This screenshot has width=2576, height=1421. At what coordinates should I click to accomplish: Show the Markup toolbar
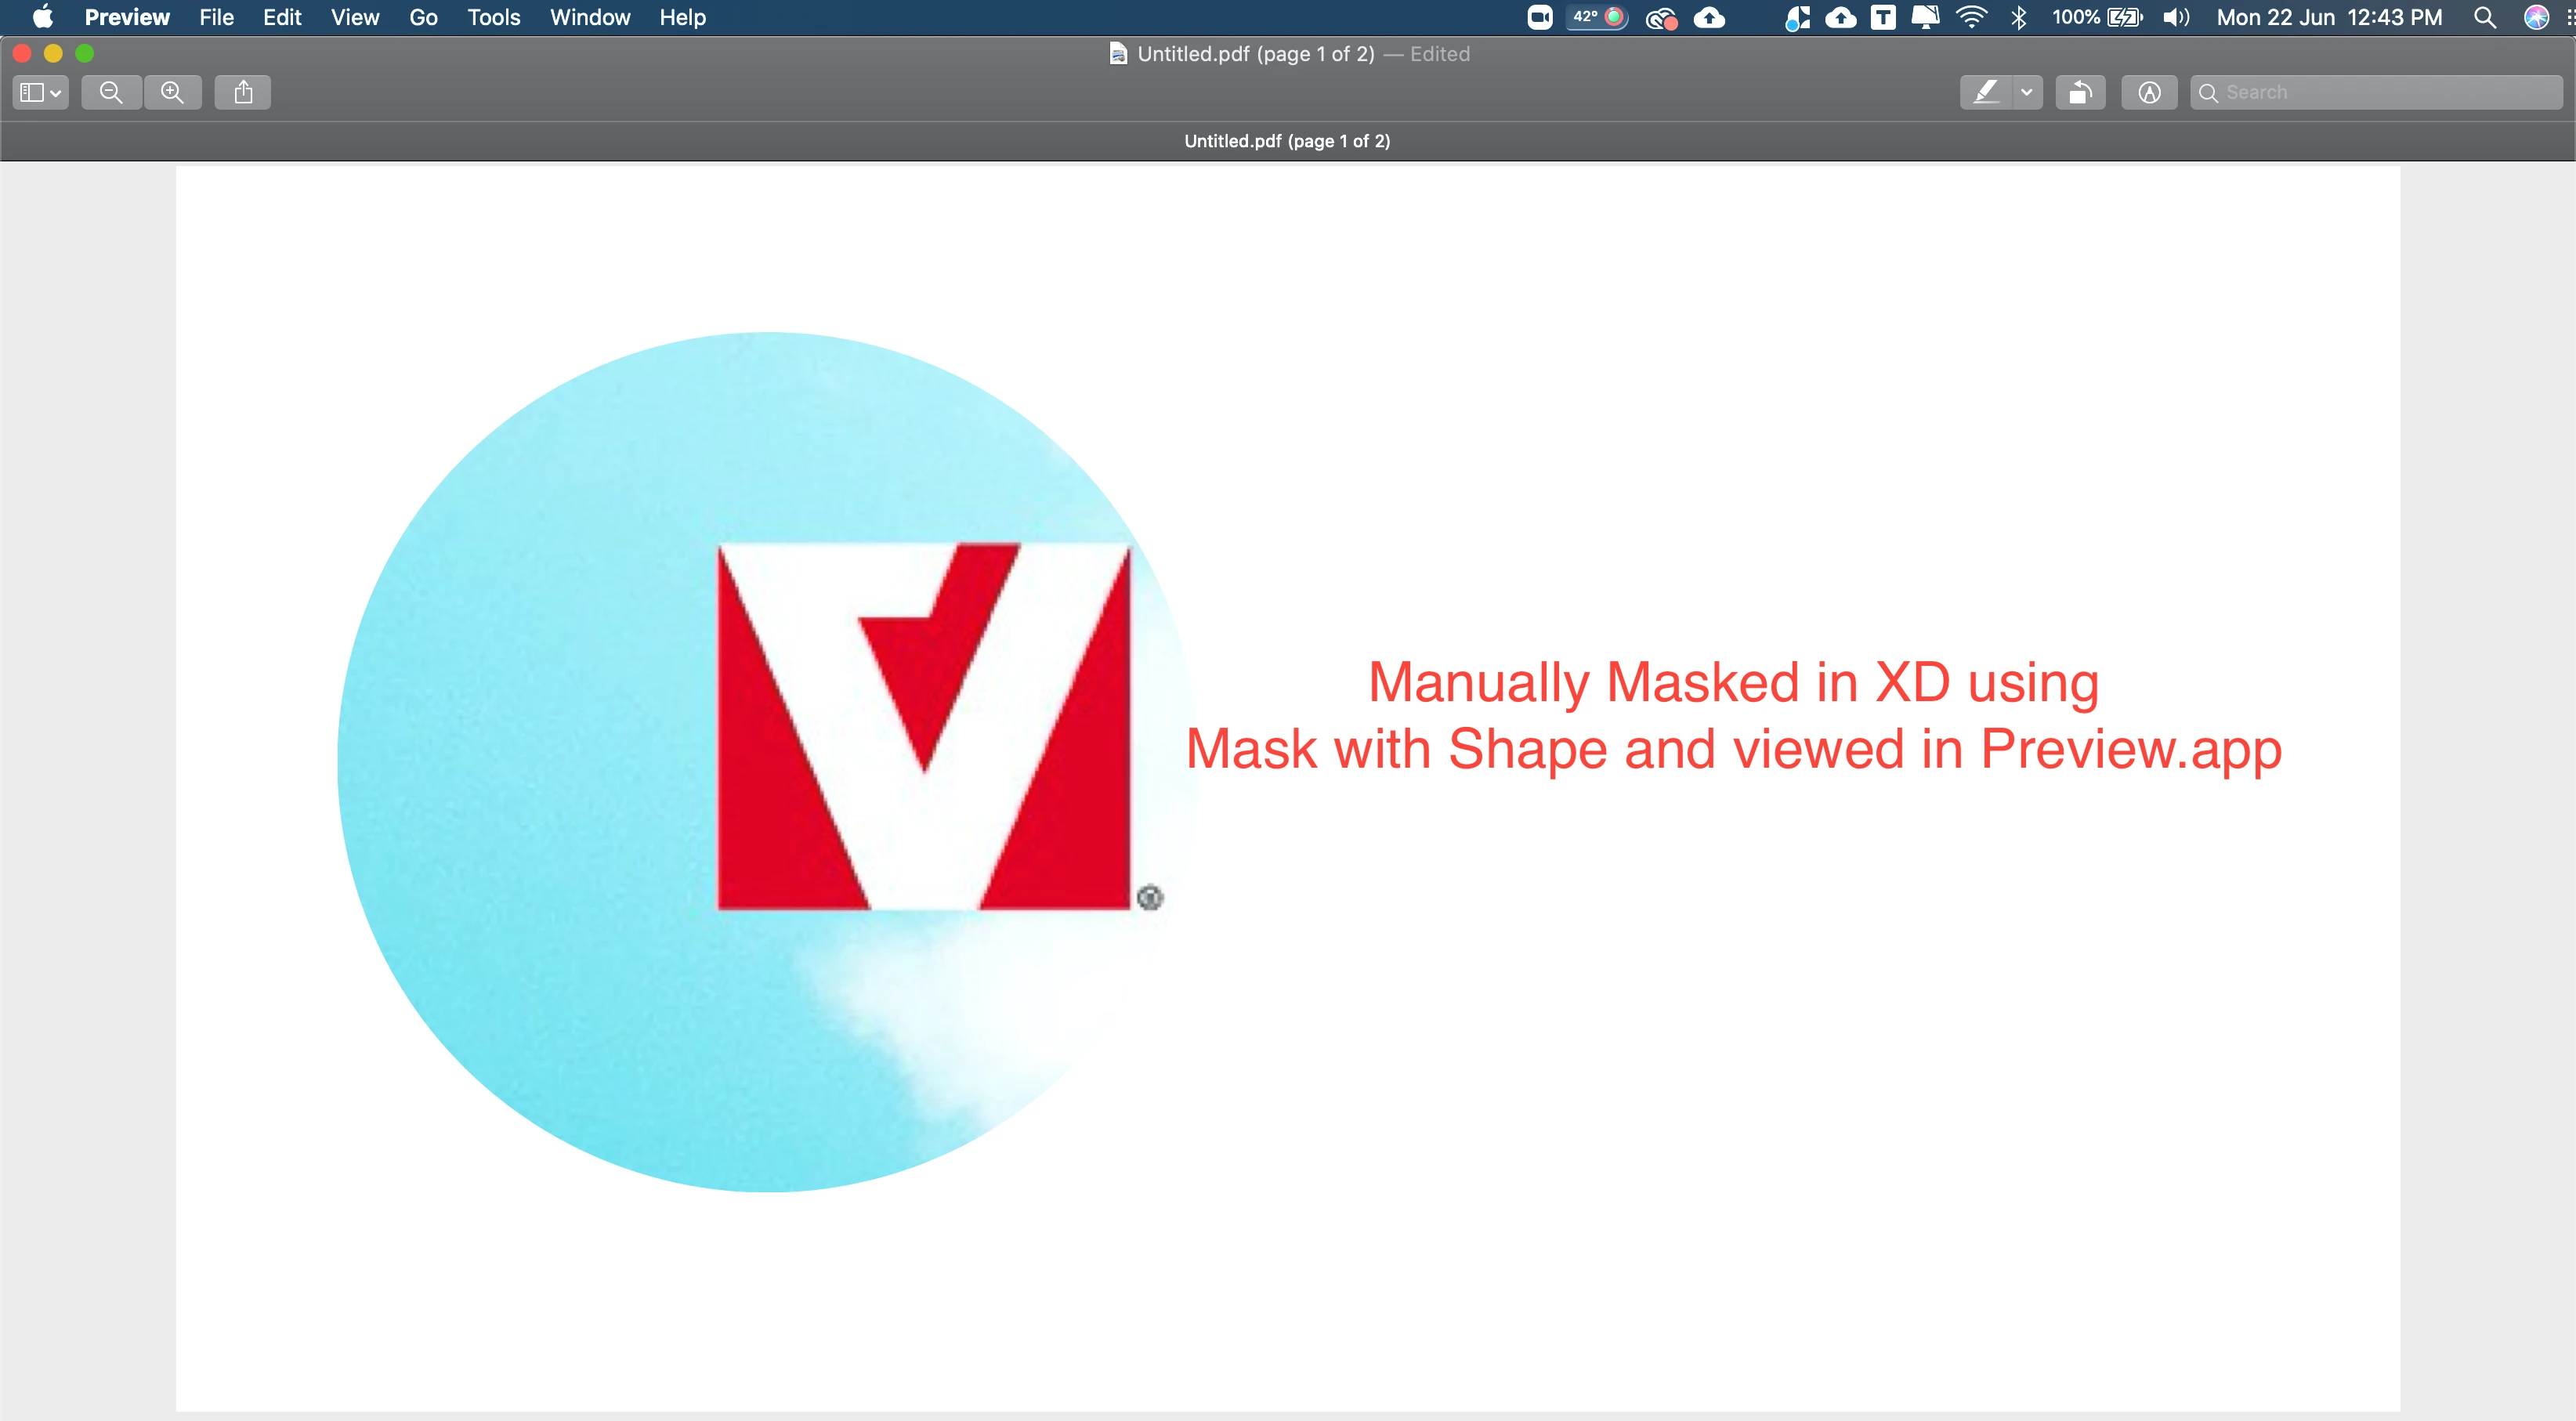point(2149,93)
